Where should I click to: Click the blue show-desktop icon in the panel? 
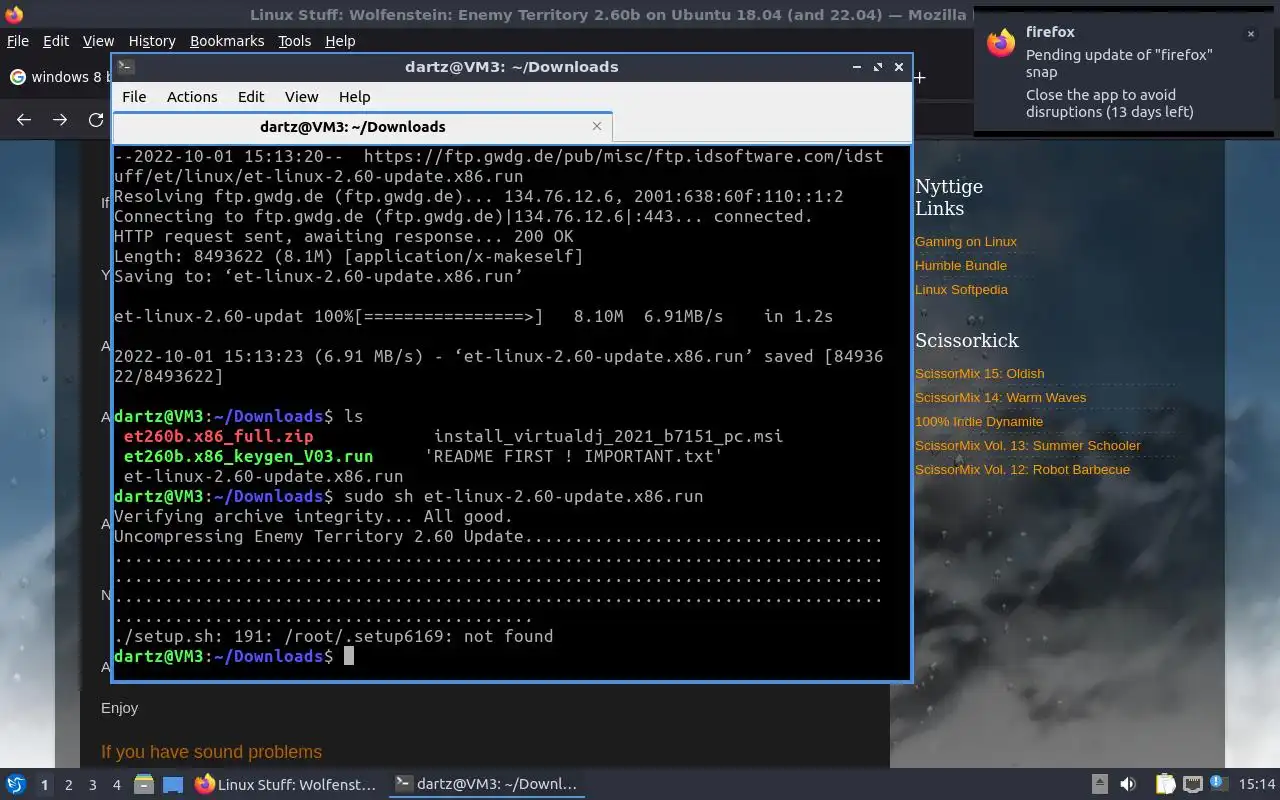click(x=173, y=785)
